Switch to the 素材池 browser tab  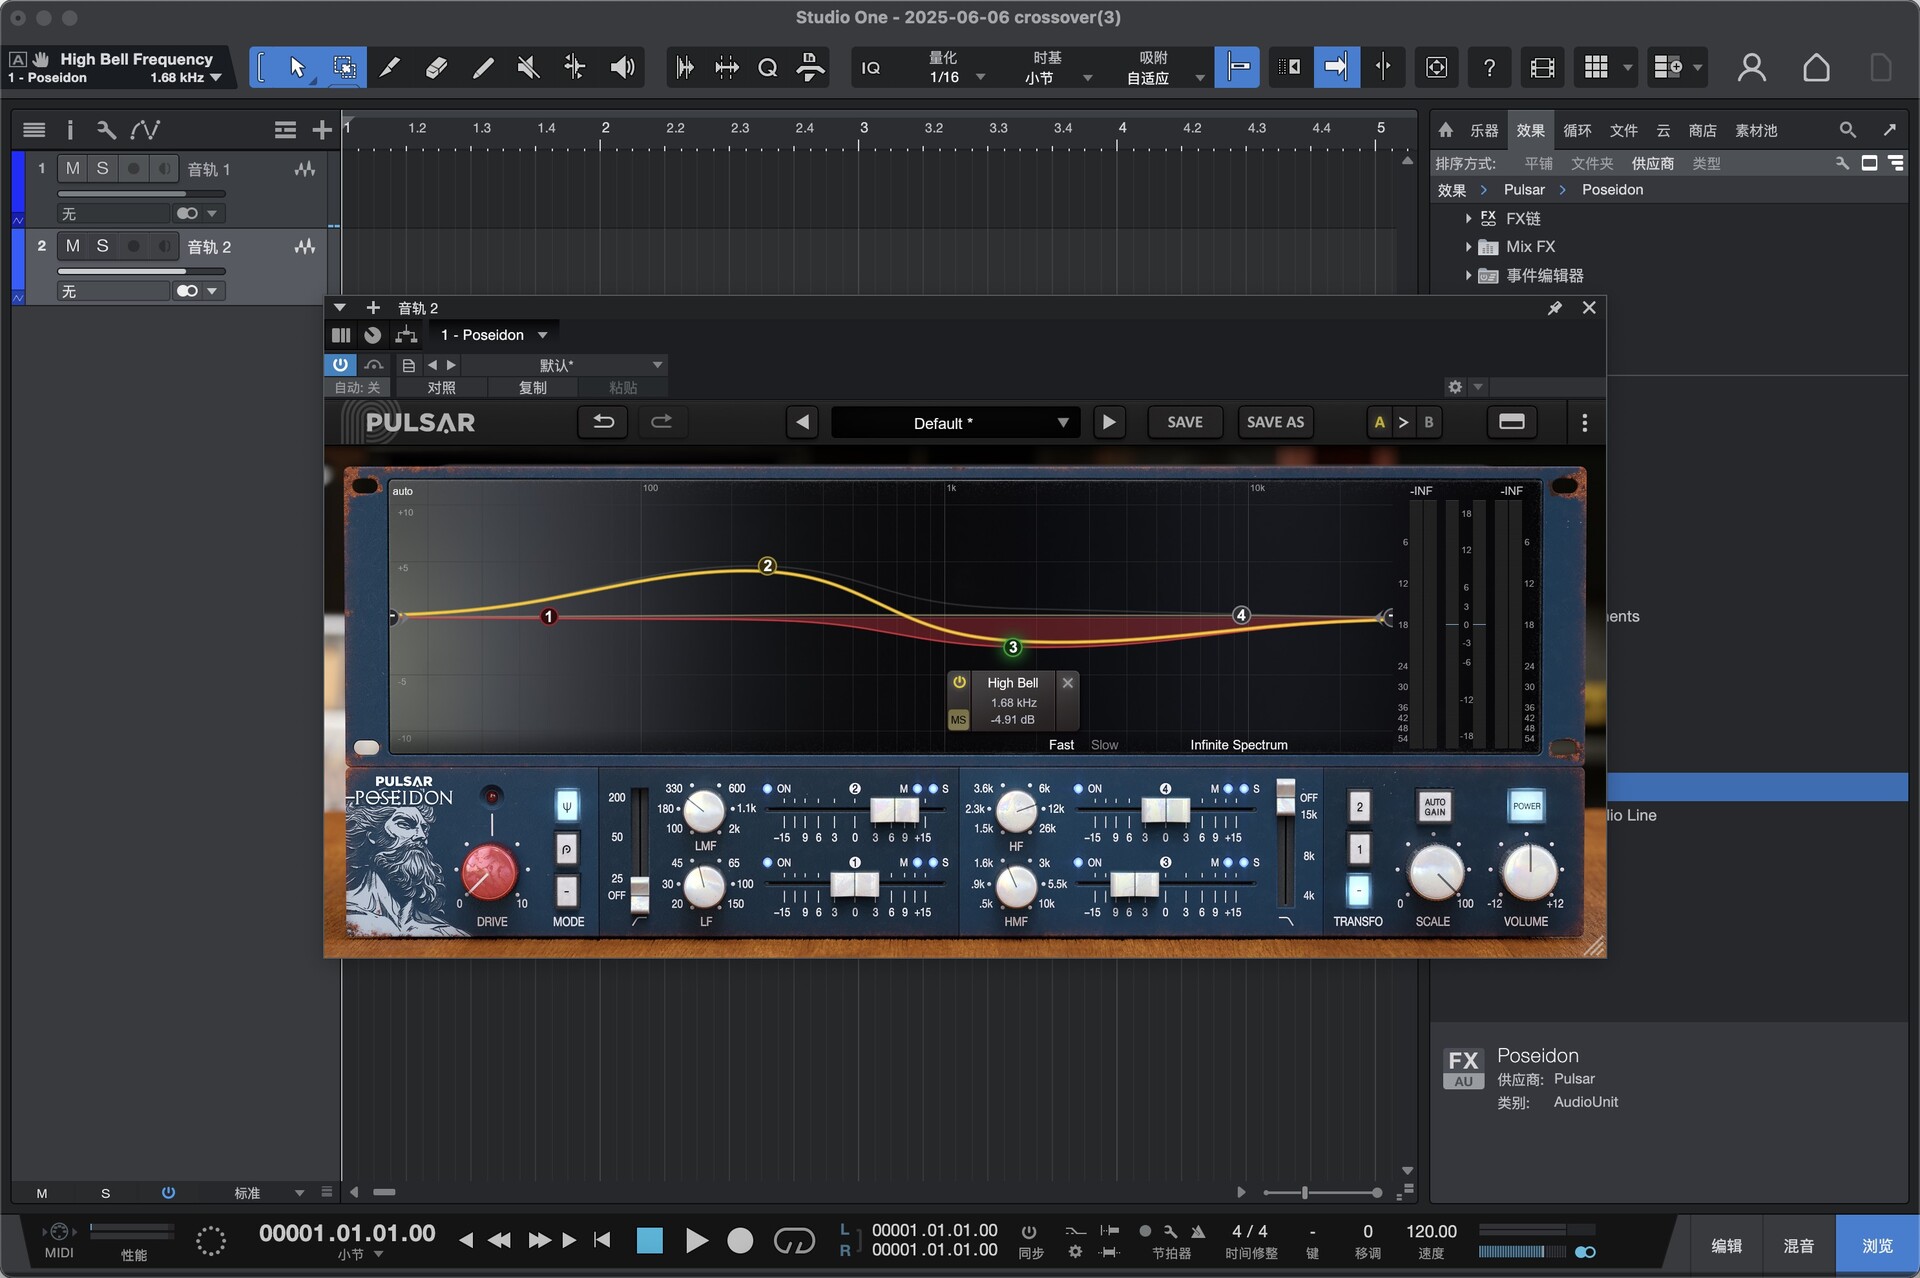point(1756,130)
